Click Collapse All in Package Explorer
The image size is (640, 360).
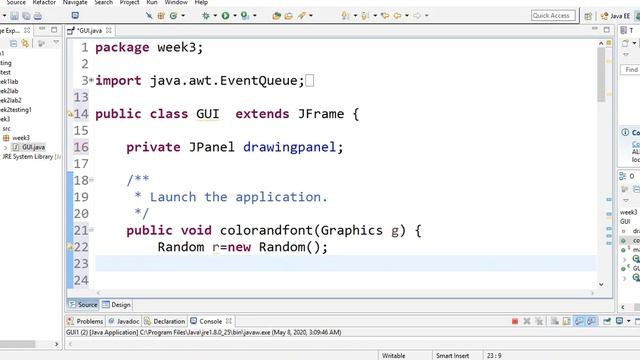pos(13,44)
